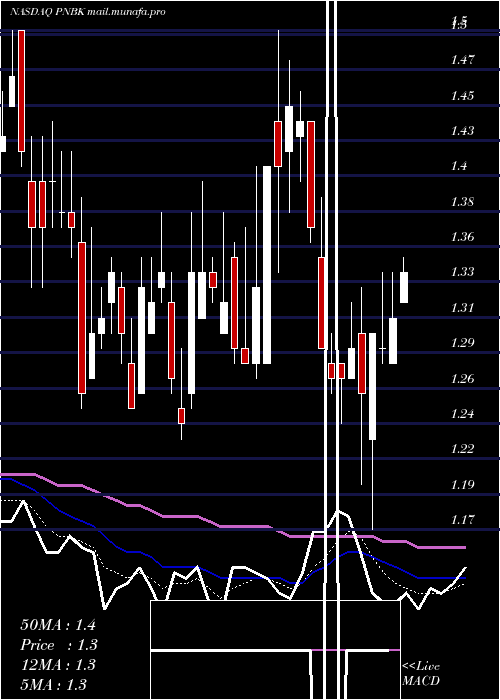Click the 1.4 price axis label
This screenshot has width=500, height=700.
tap(459, 166)
